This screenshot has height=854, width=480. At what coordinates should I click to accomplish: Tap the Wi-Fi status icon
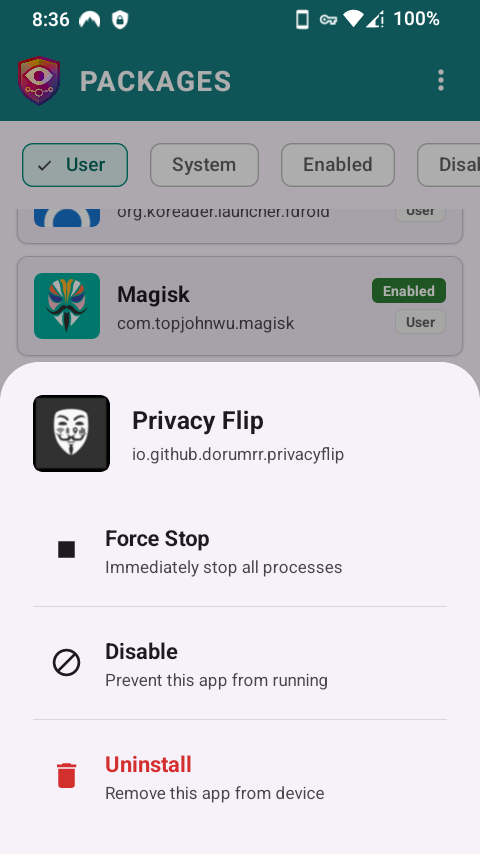[353, 20]
